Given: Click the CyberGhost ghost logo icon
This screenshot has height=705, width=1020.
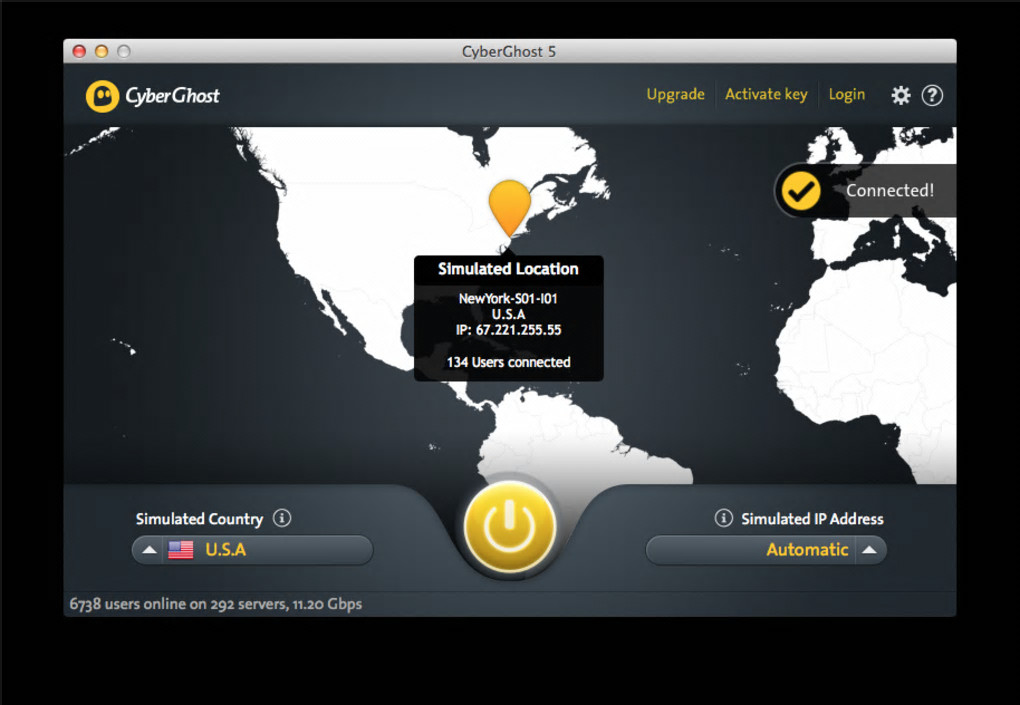Looking at the screenshot, I should pos(102,96).
